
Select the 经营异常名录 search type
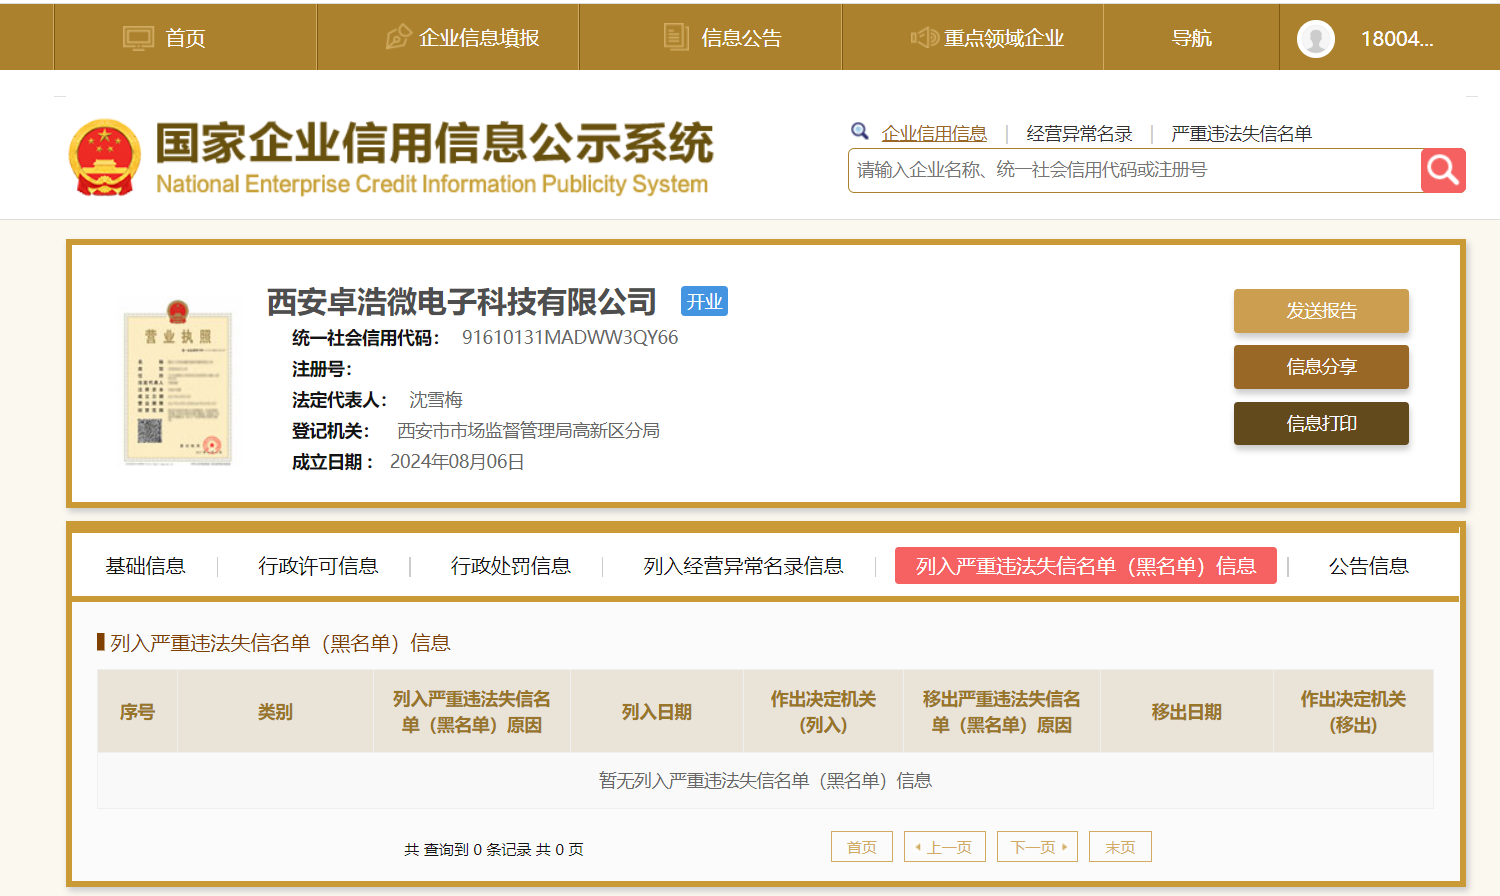click(x=1079, y=133)
